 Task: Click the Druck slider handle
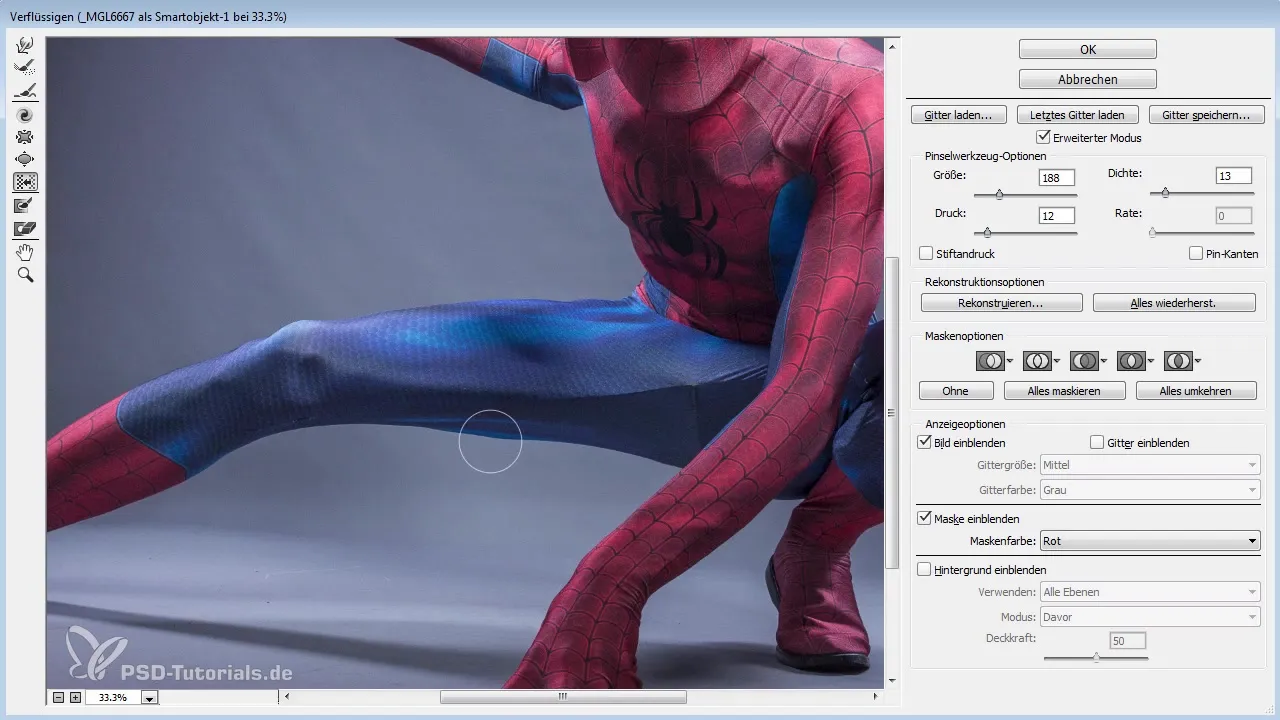pos(987,232)
